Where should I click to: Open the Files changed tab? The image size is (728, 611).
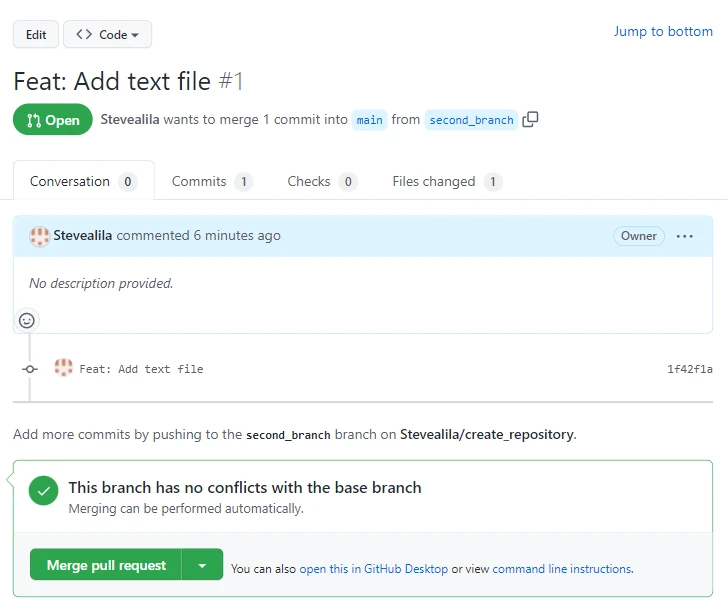[x=446, y=181]
